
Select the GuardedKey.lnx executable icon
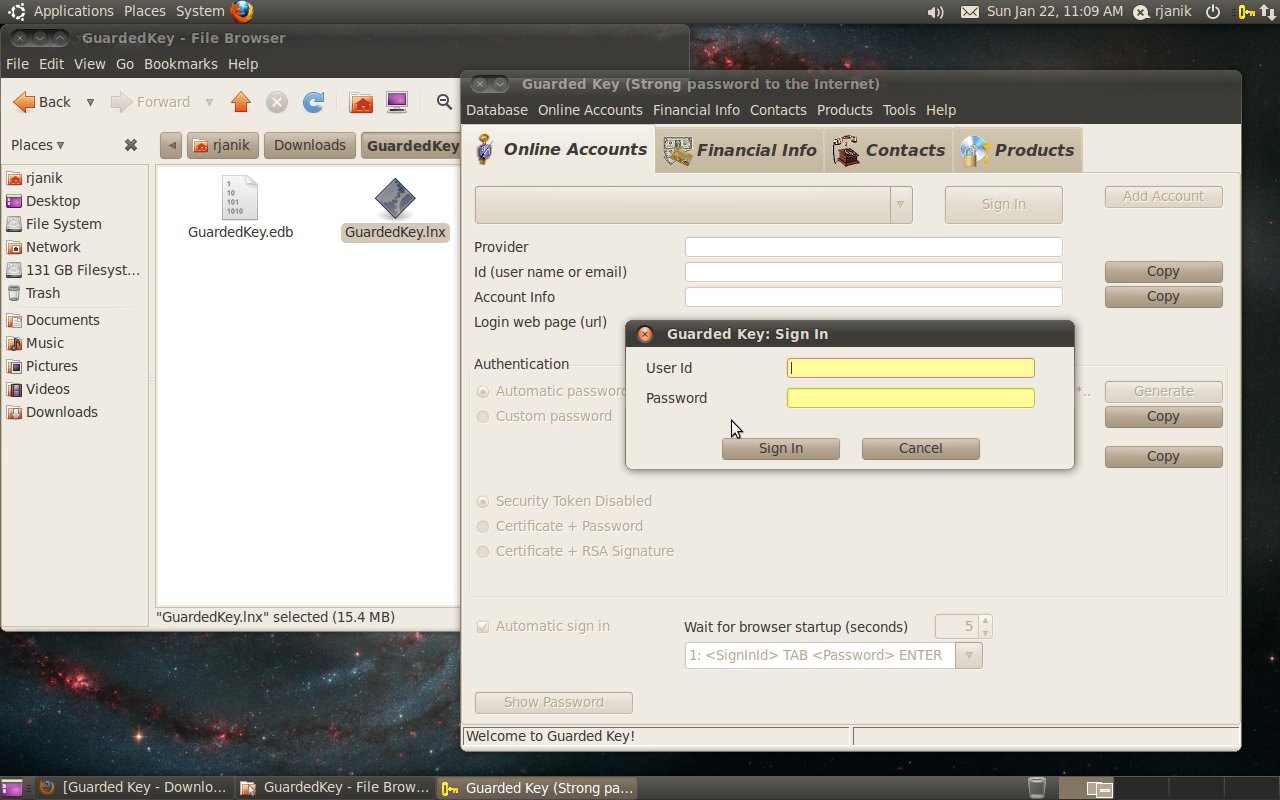click(x=395, y=199)
